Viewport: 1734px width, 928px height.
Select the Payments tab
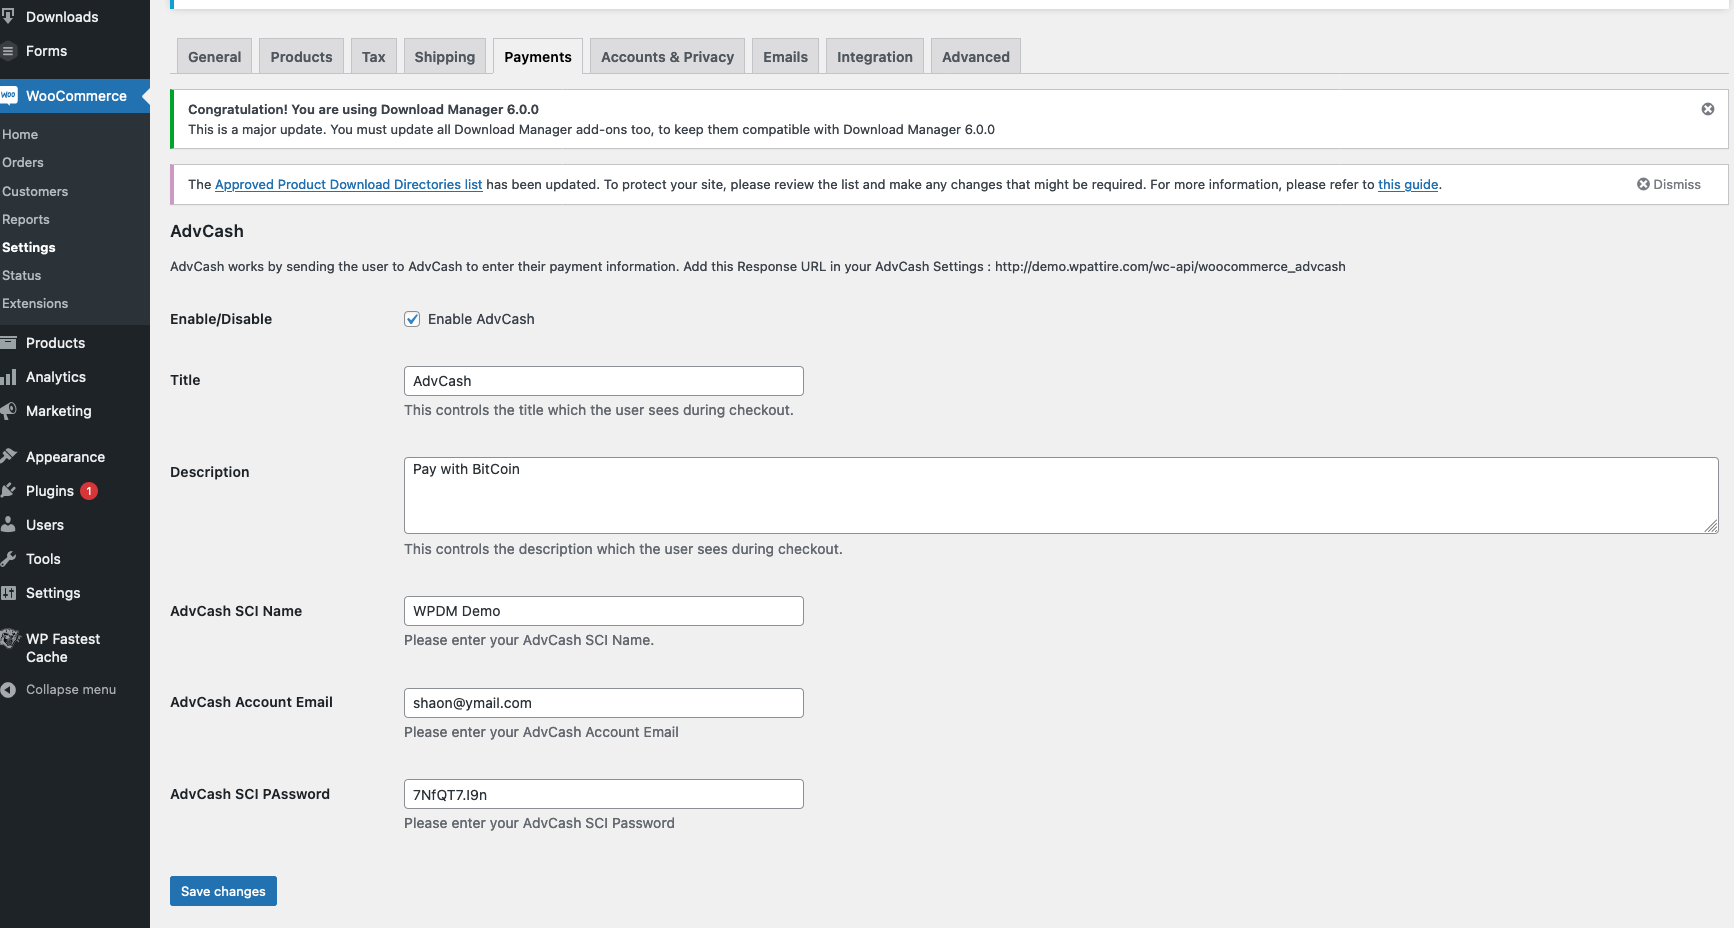click(x=538, y=57)
